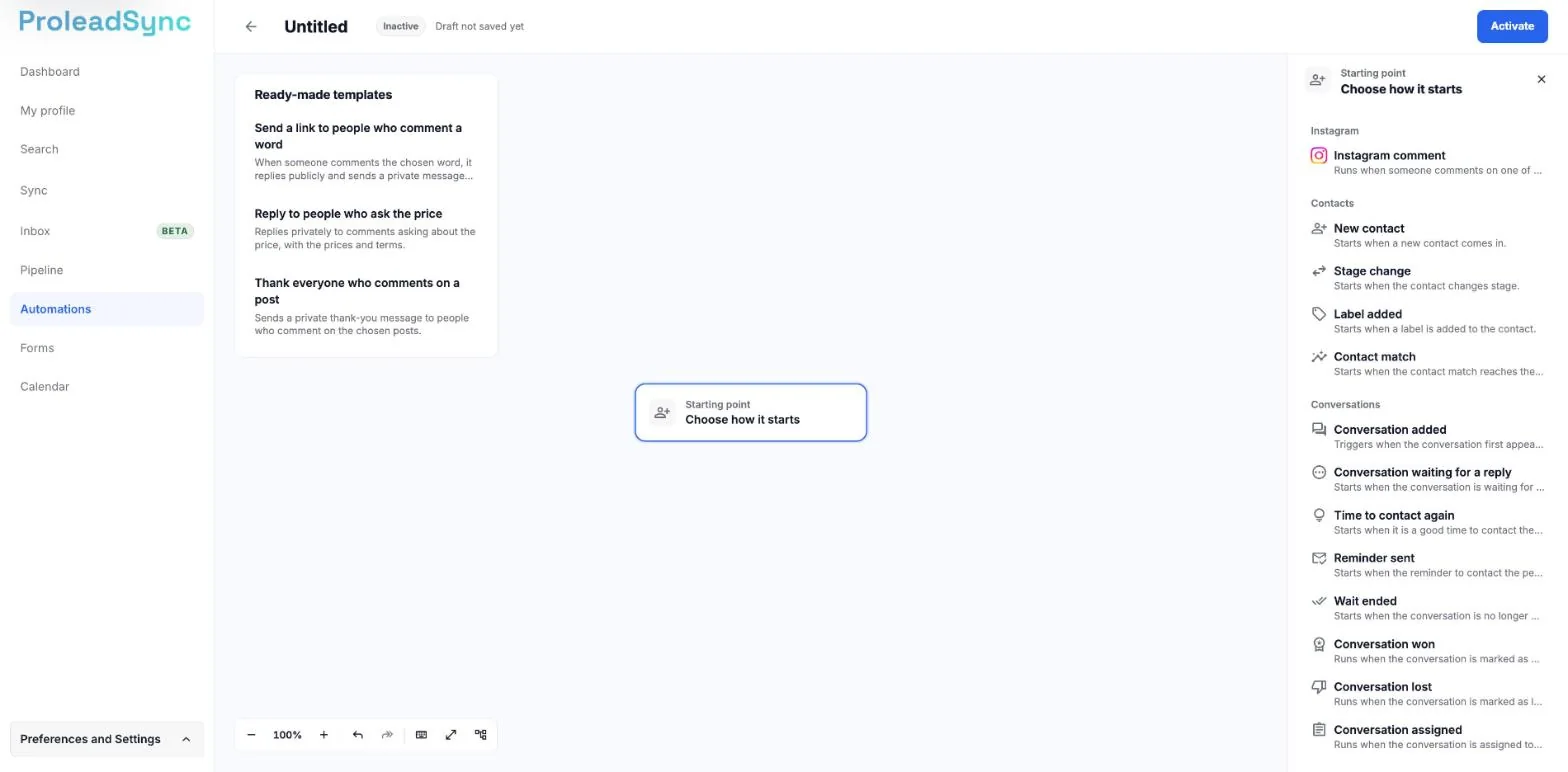Choose the Wait ended trigger
The height and width of the screenshot is (772, 1568).
coord(1427,608)
